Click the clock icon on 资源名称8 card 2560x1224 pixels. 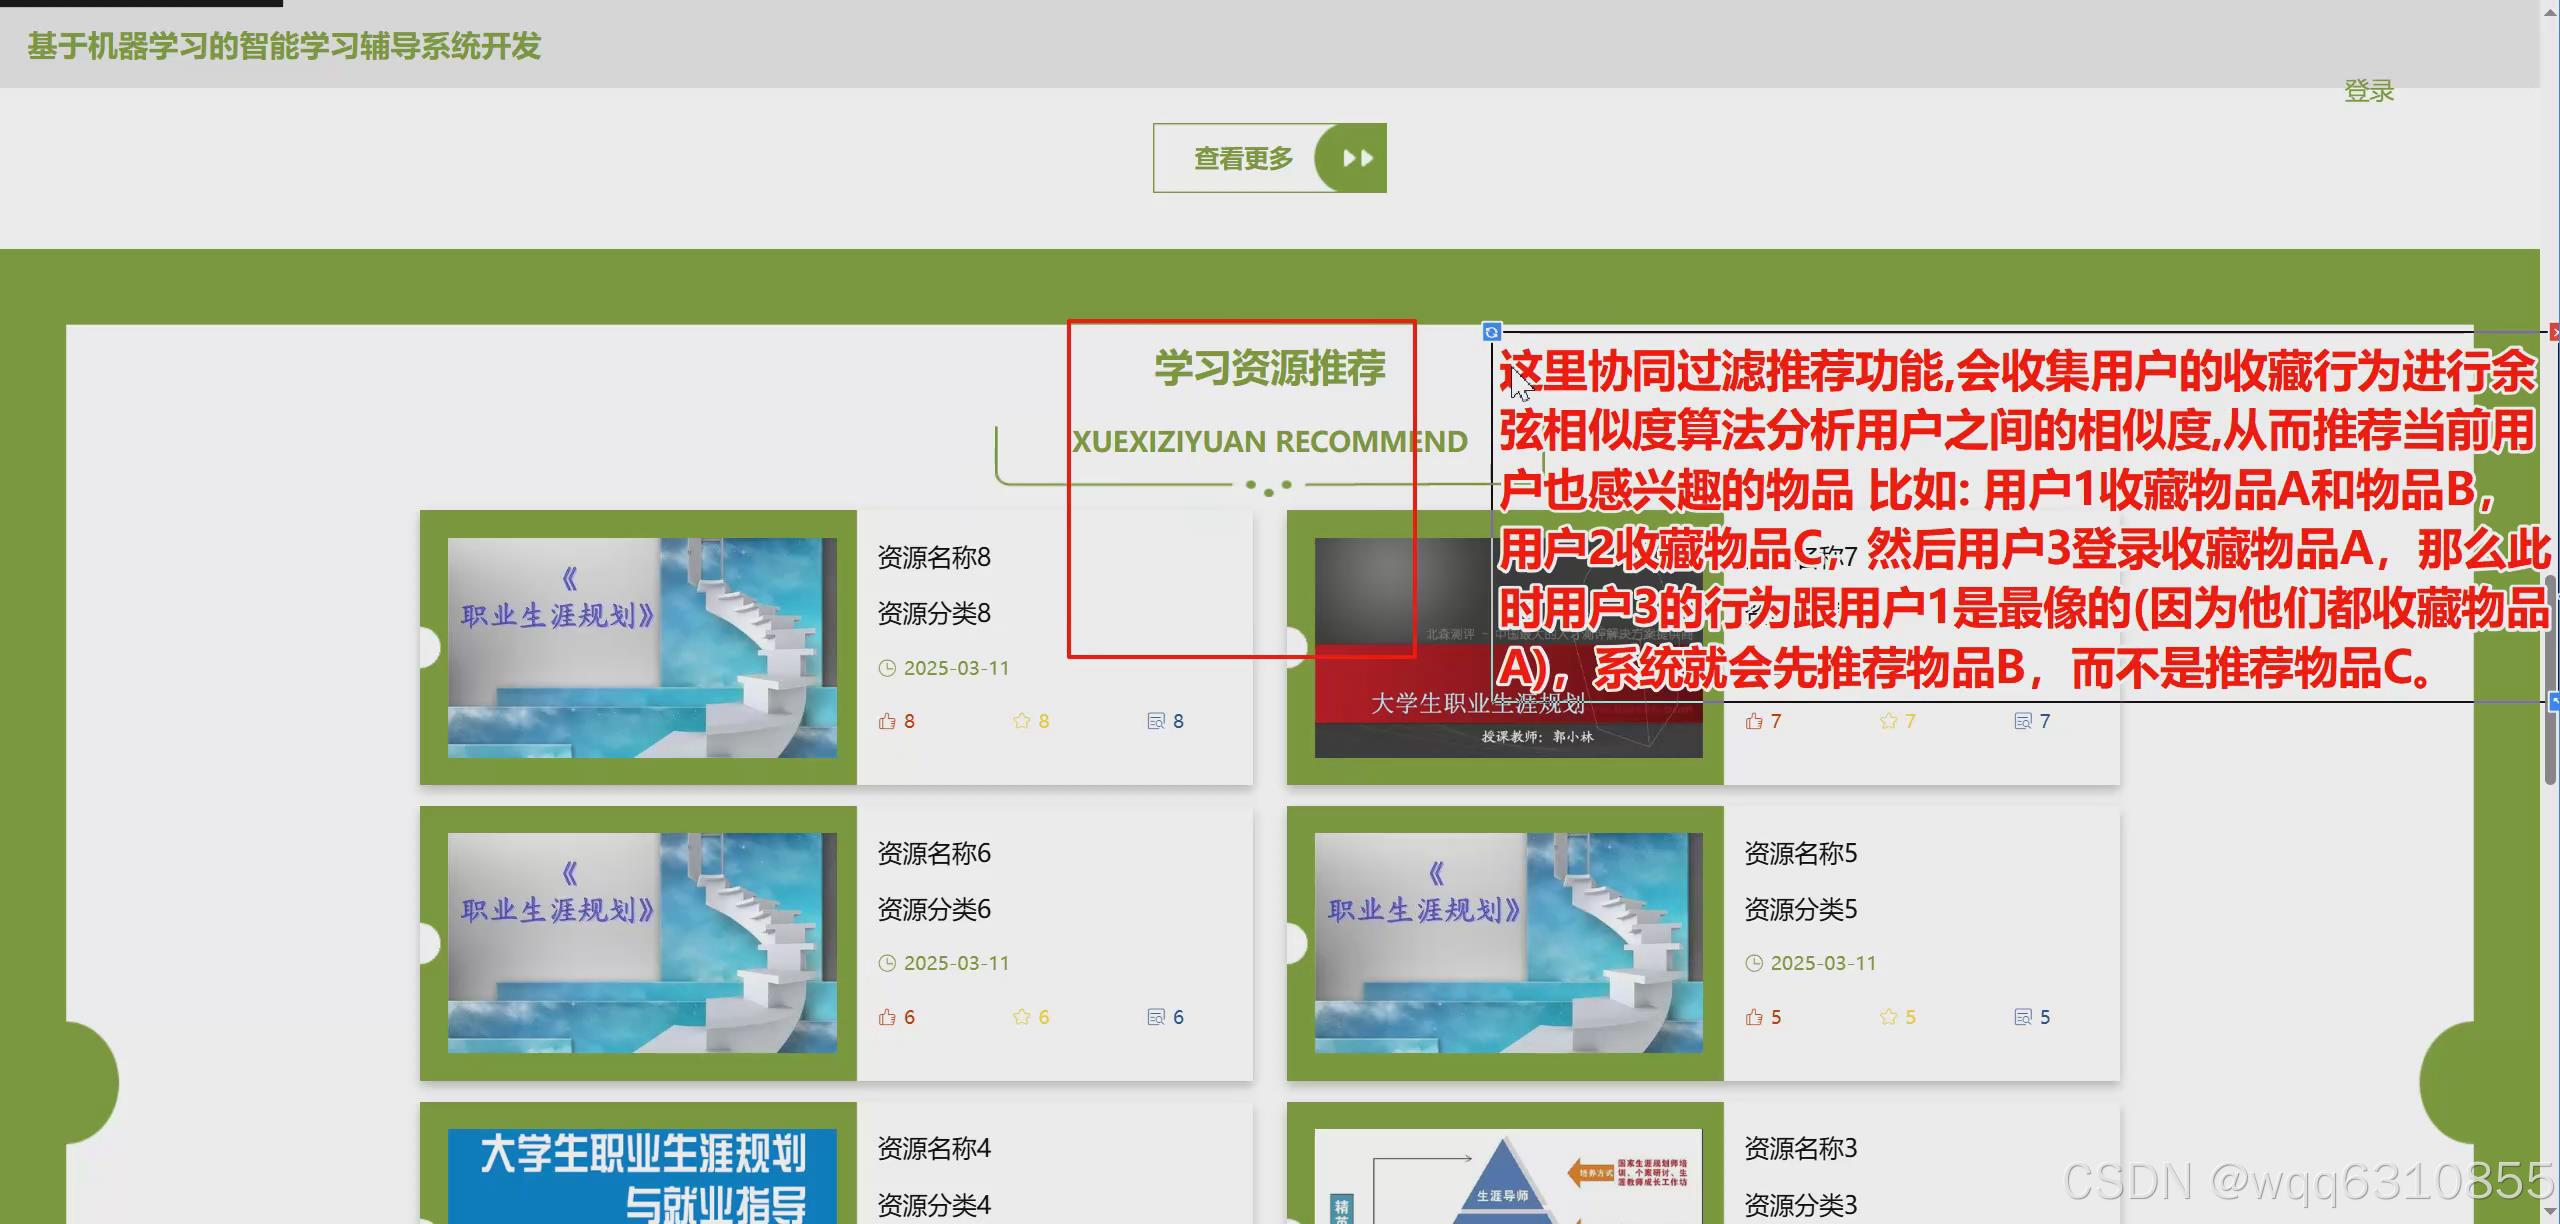[887, 668]
